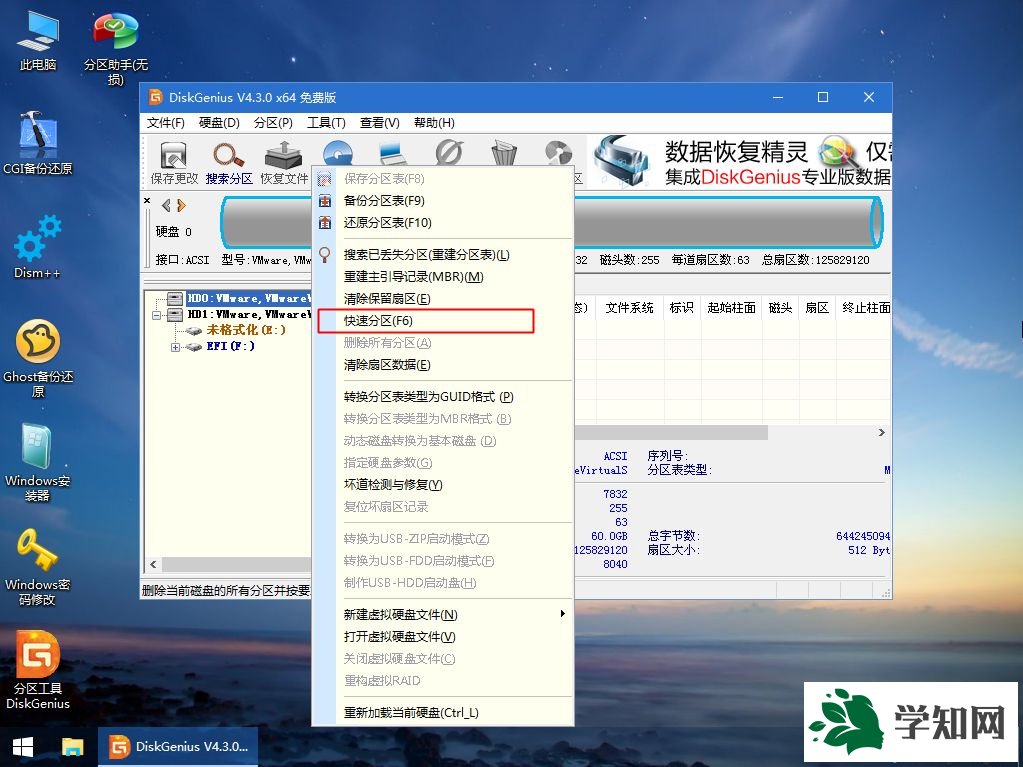Viewport: 1023px width, 767px height.
Task: Open the 硬盘(D) menu
Action: click(x=218, y=122)
